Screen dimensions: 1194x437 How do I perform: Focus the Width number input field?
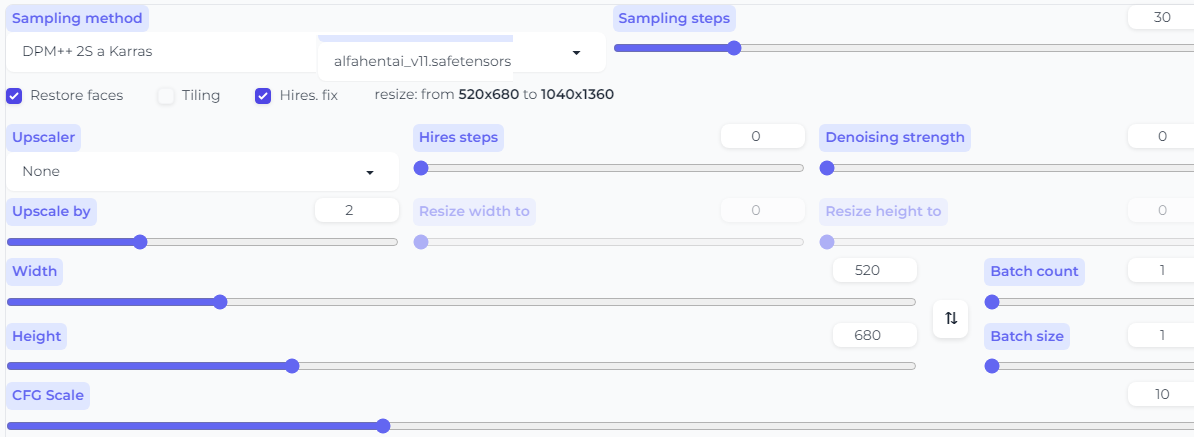875,271
